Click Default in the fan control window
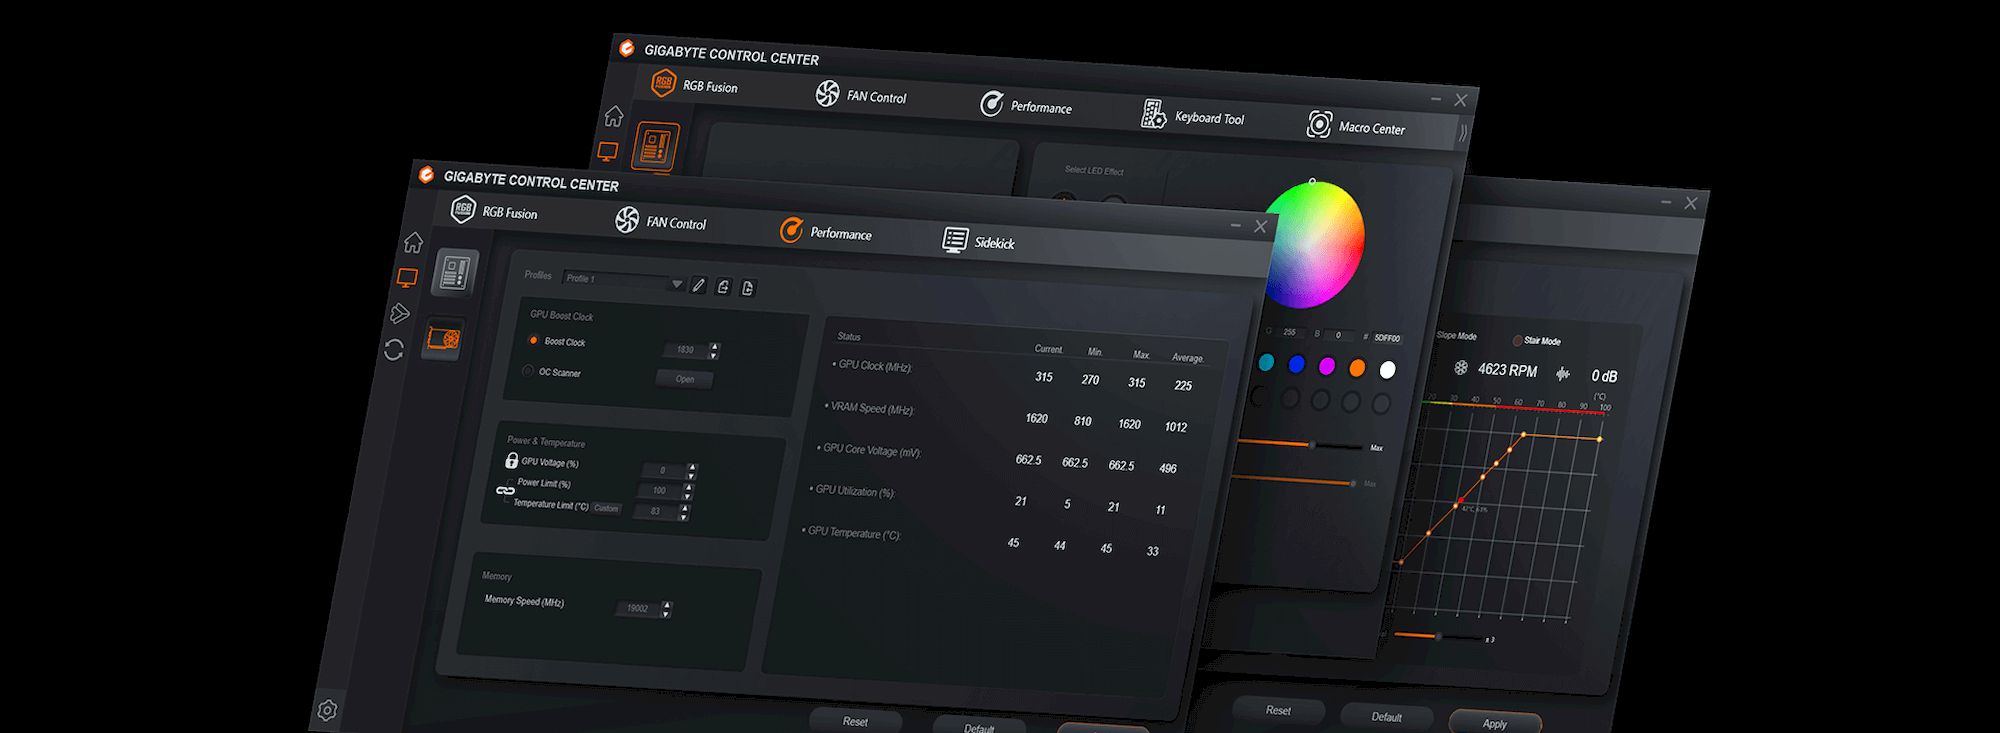The width and height of the screenshot is (2000, 733). 1386,716
